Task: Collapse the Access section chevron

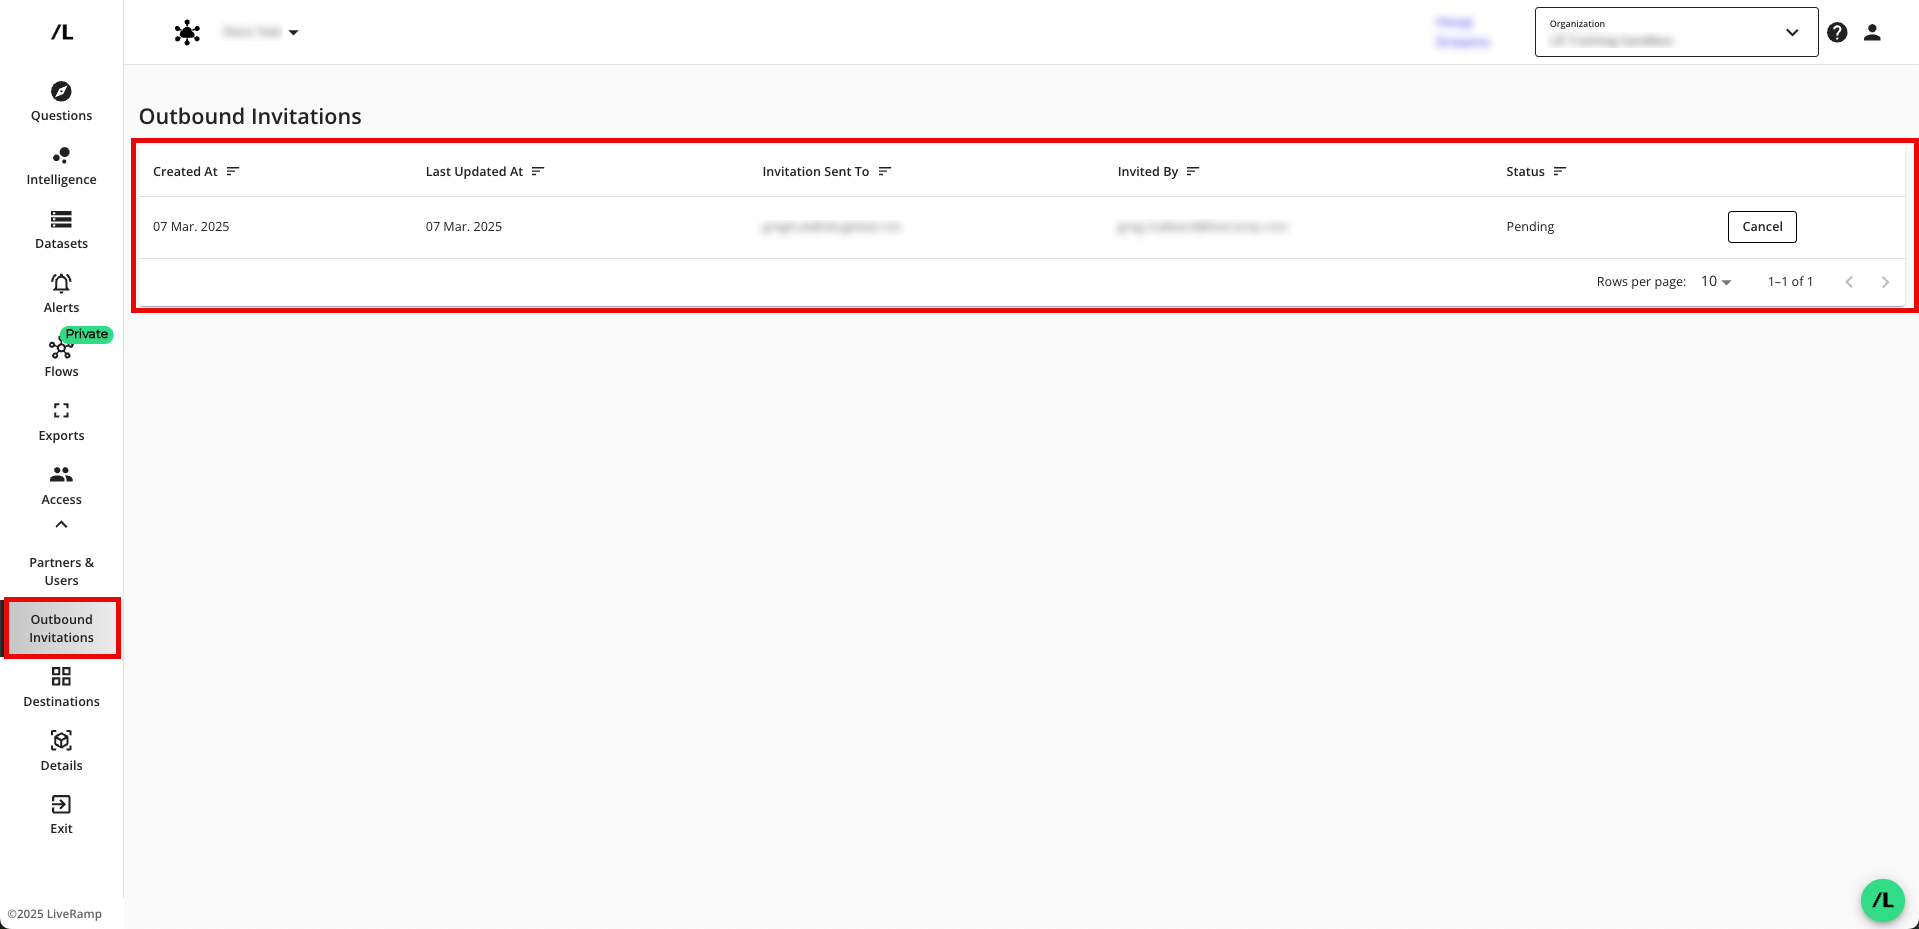Action: [x=61, y=525]
